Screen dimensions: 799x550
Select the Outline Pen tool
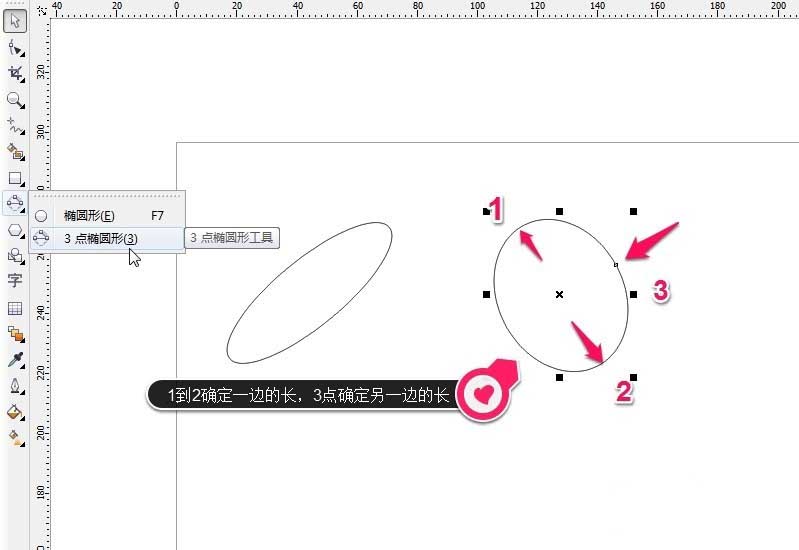click(15, 386)
